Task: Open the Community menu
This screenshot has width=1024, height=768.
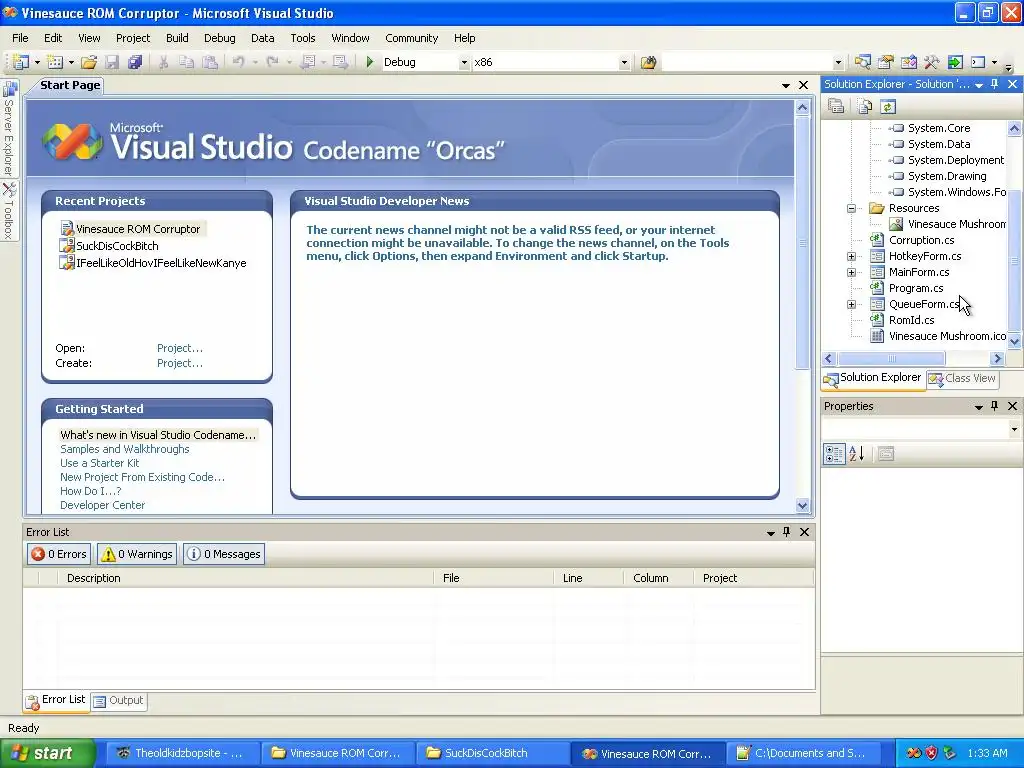Action: [411, 38]
